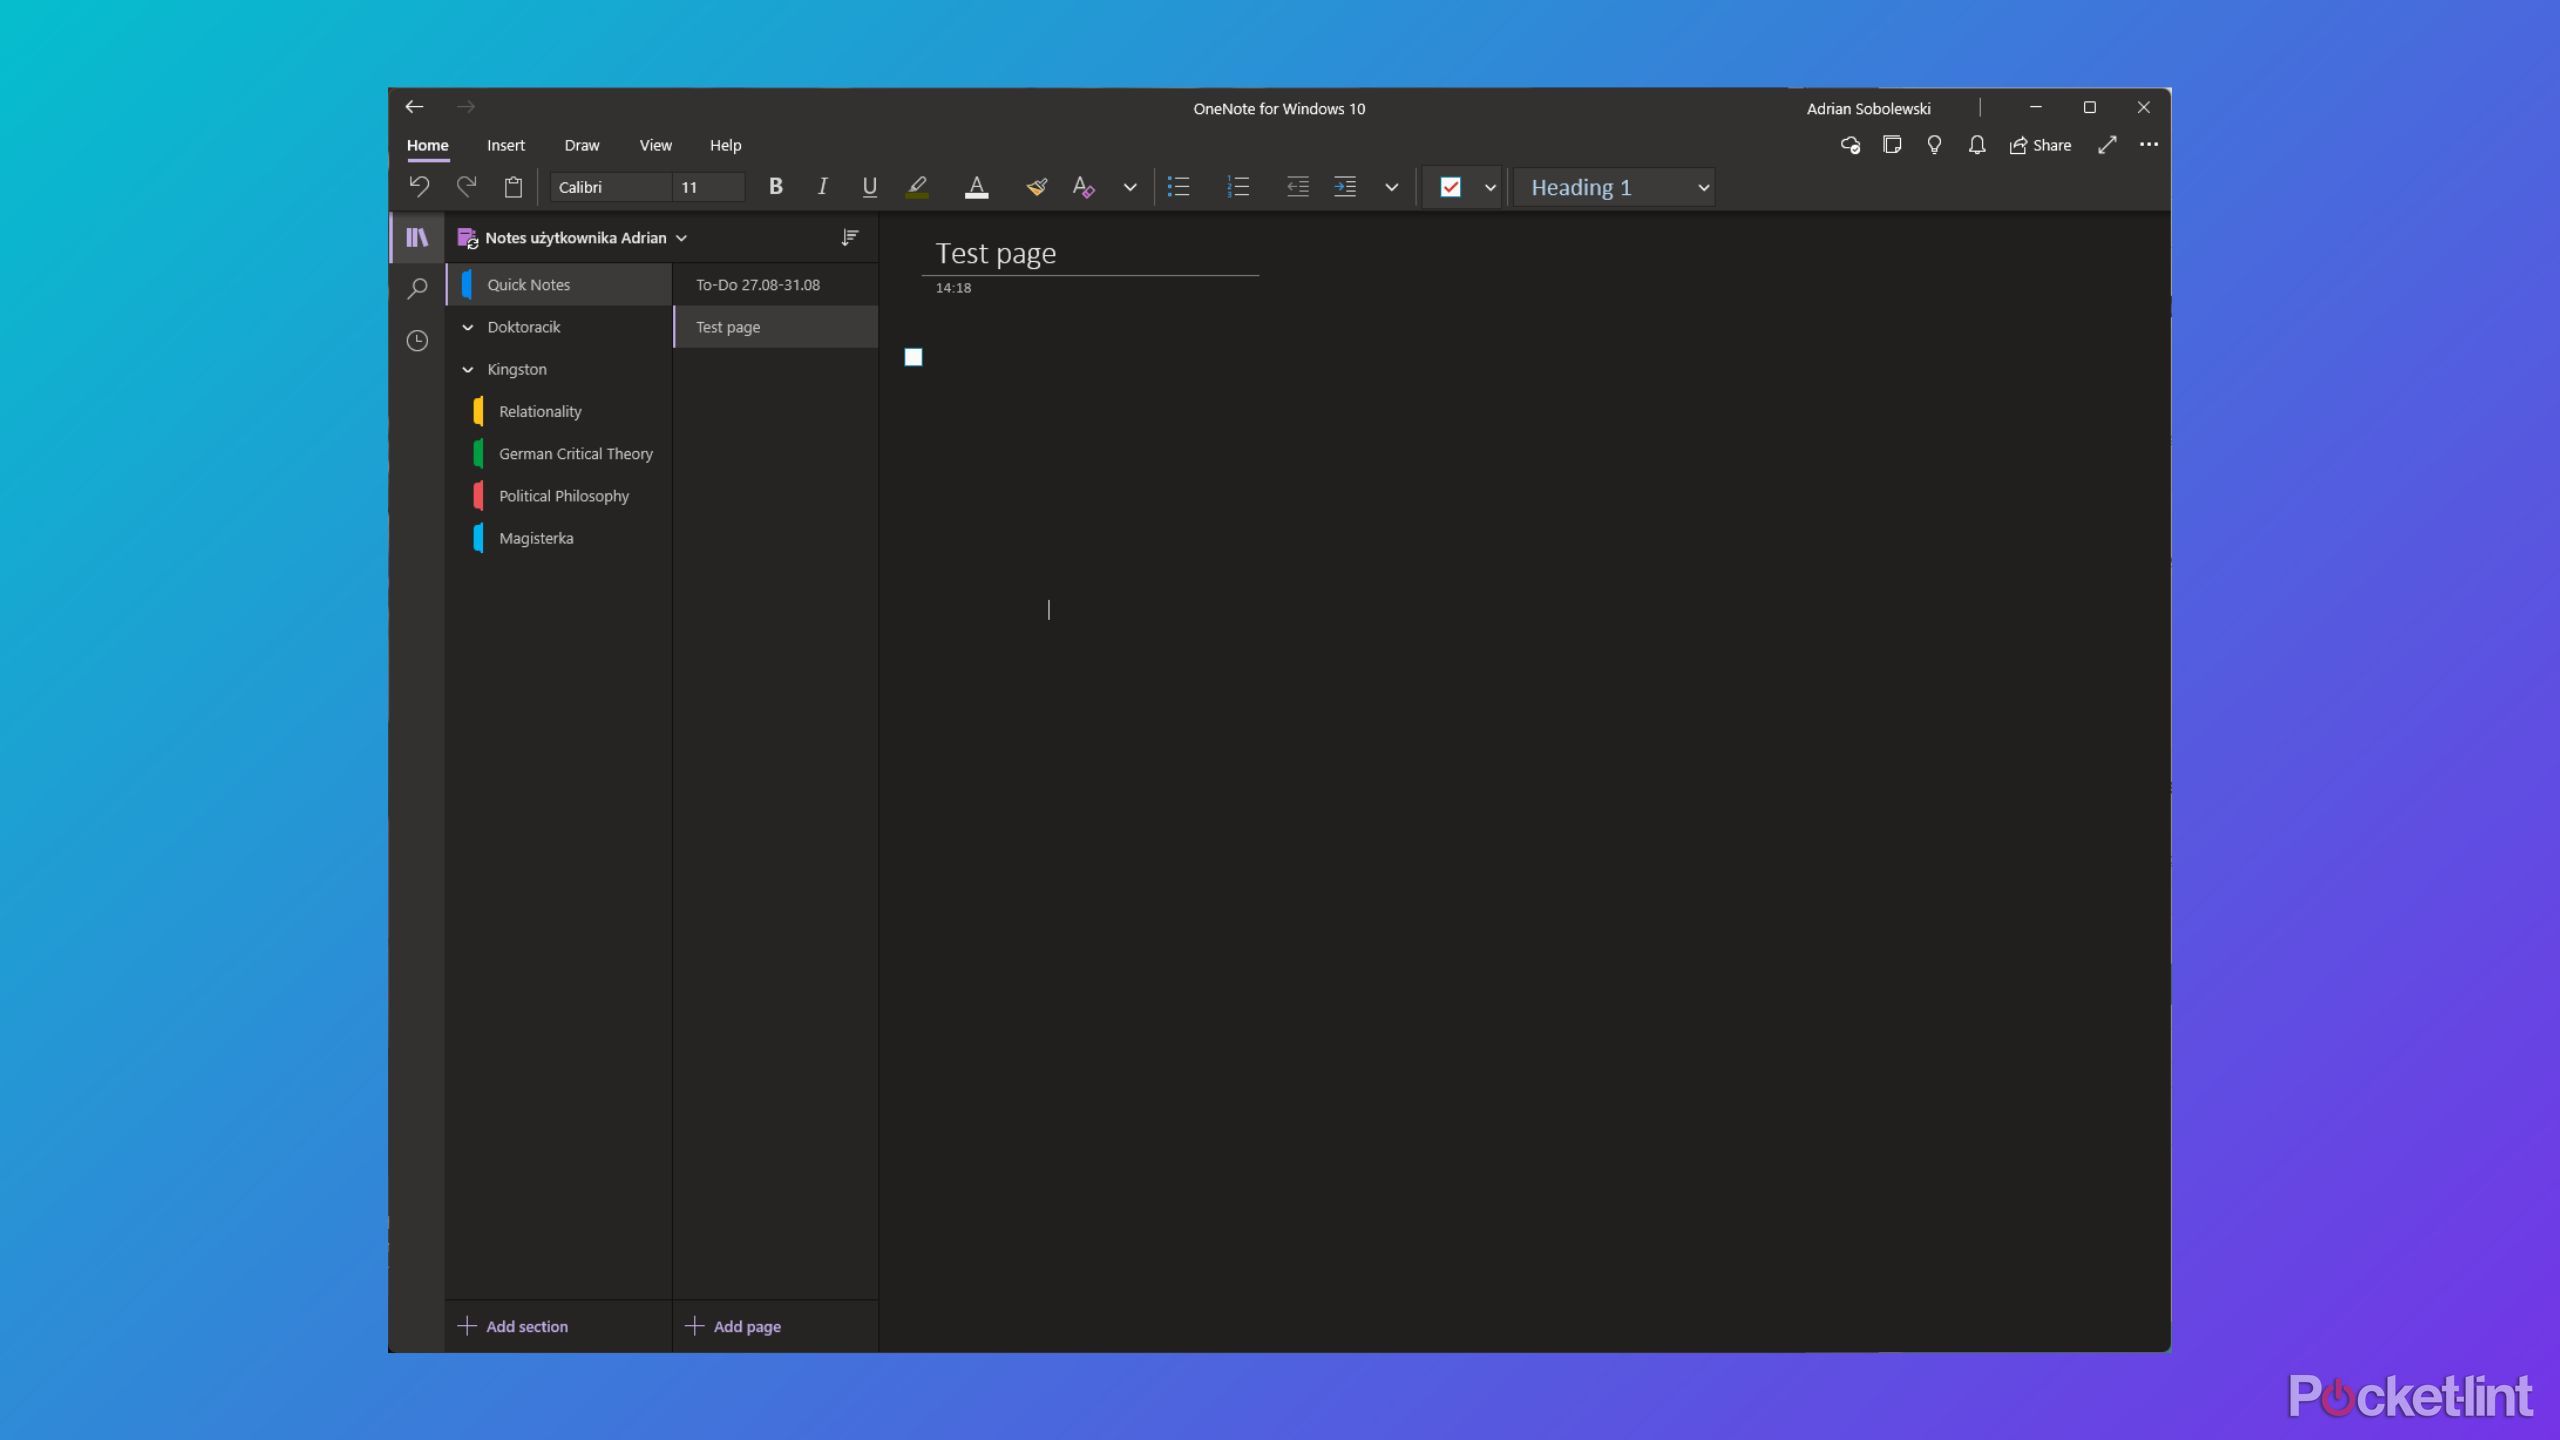Toggle the notebooks navigation pane icon

[417, 237]
